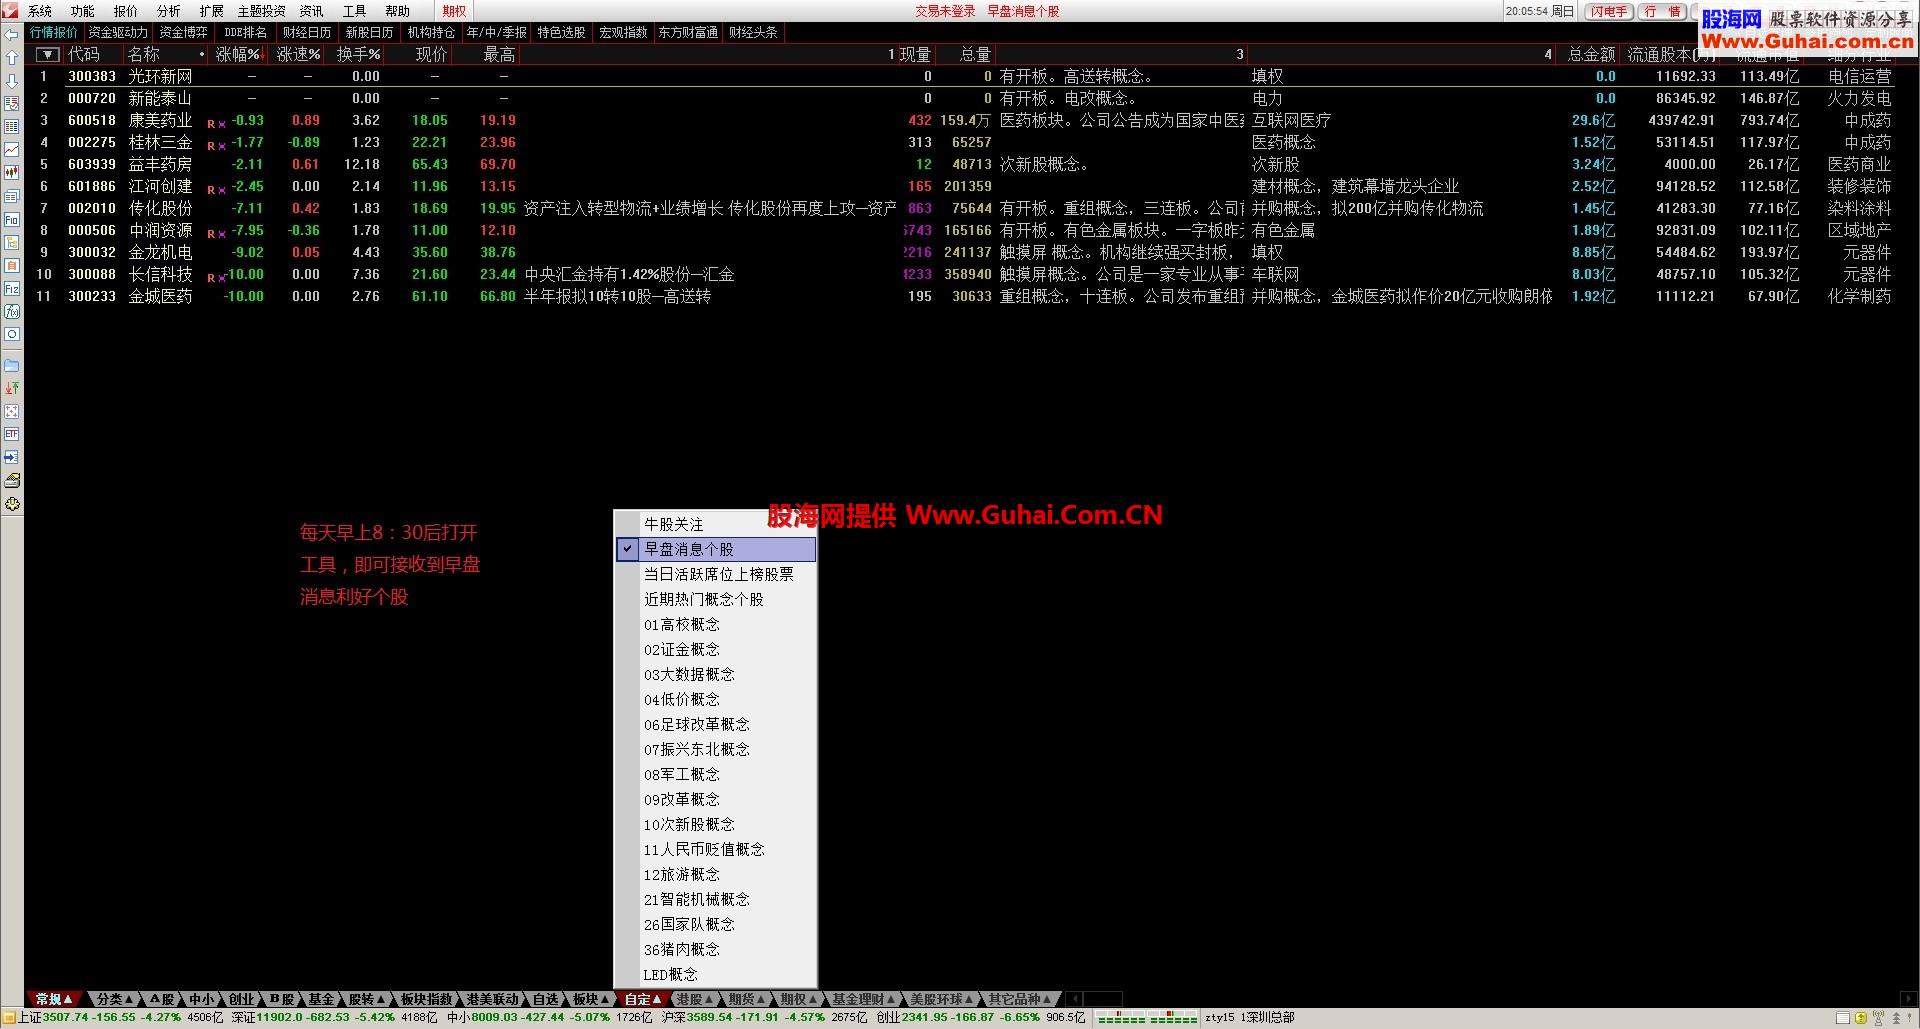The width and height of the screenshot is (1920, 1029).
Task: Click the yellow flower settings icon in sidebar
Action: [12, 504]
